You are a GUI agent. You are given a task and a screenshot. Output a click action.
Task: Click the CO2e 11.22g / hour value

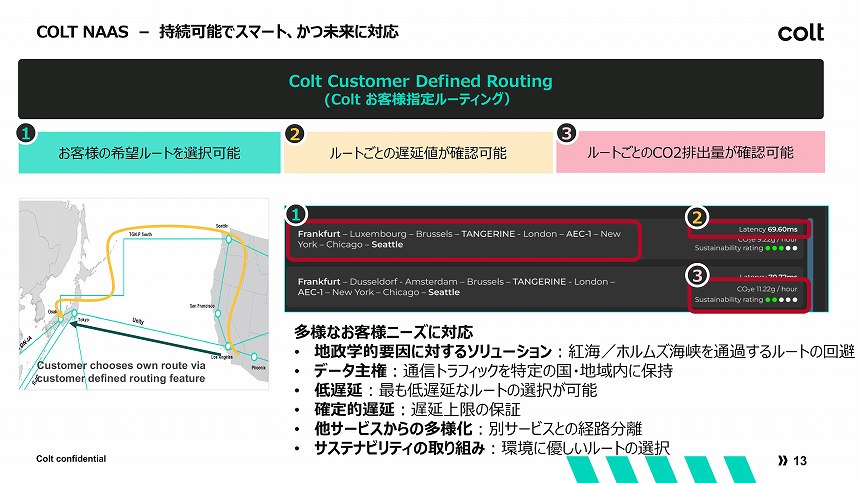(766, 289)
